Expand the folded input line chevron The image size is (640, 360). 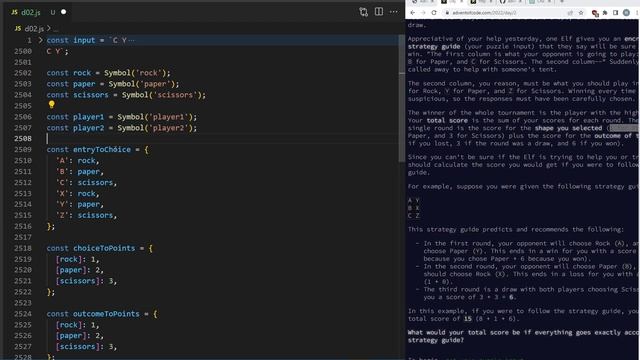40,40
